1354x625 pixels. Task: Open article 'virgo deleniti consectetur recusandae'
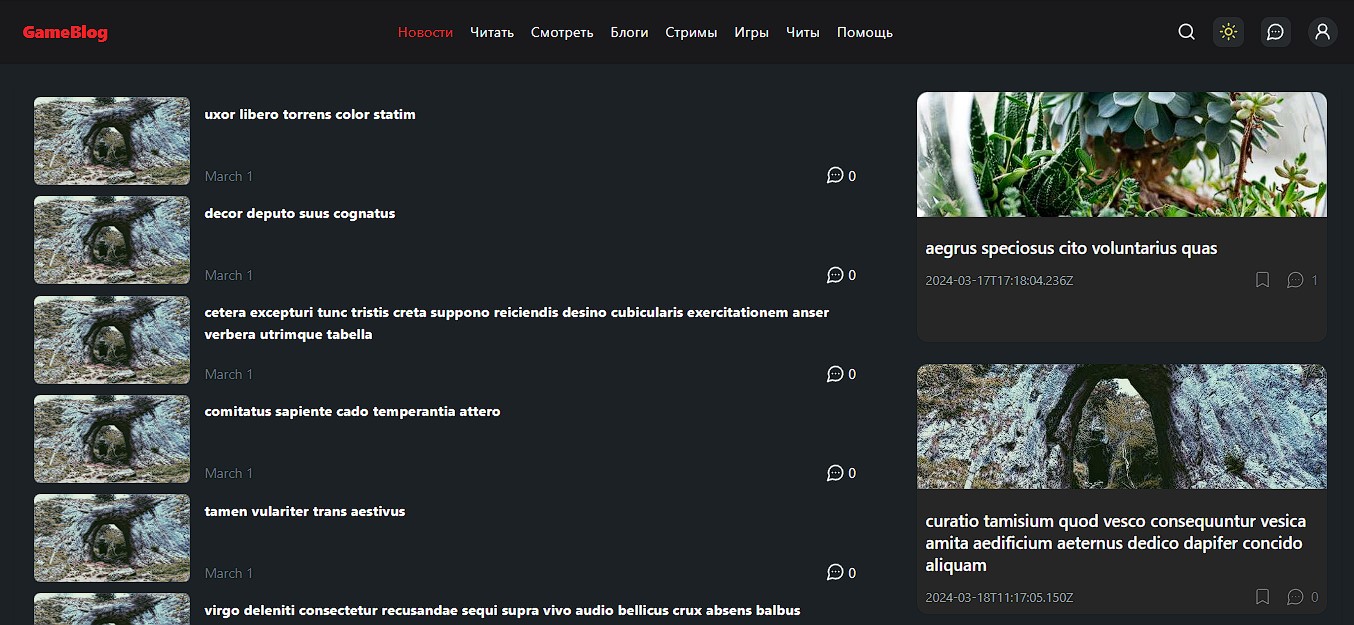(x=502, y=610)
